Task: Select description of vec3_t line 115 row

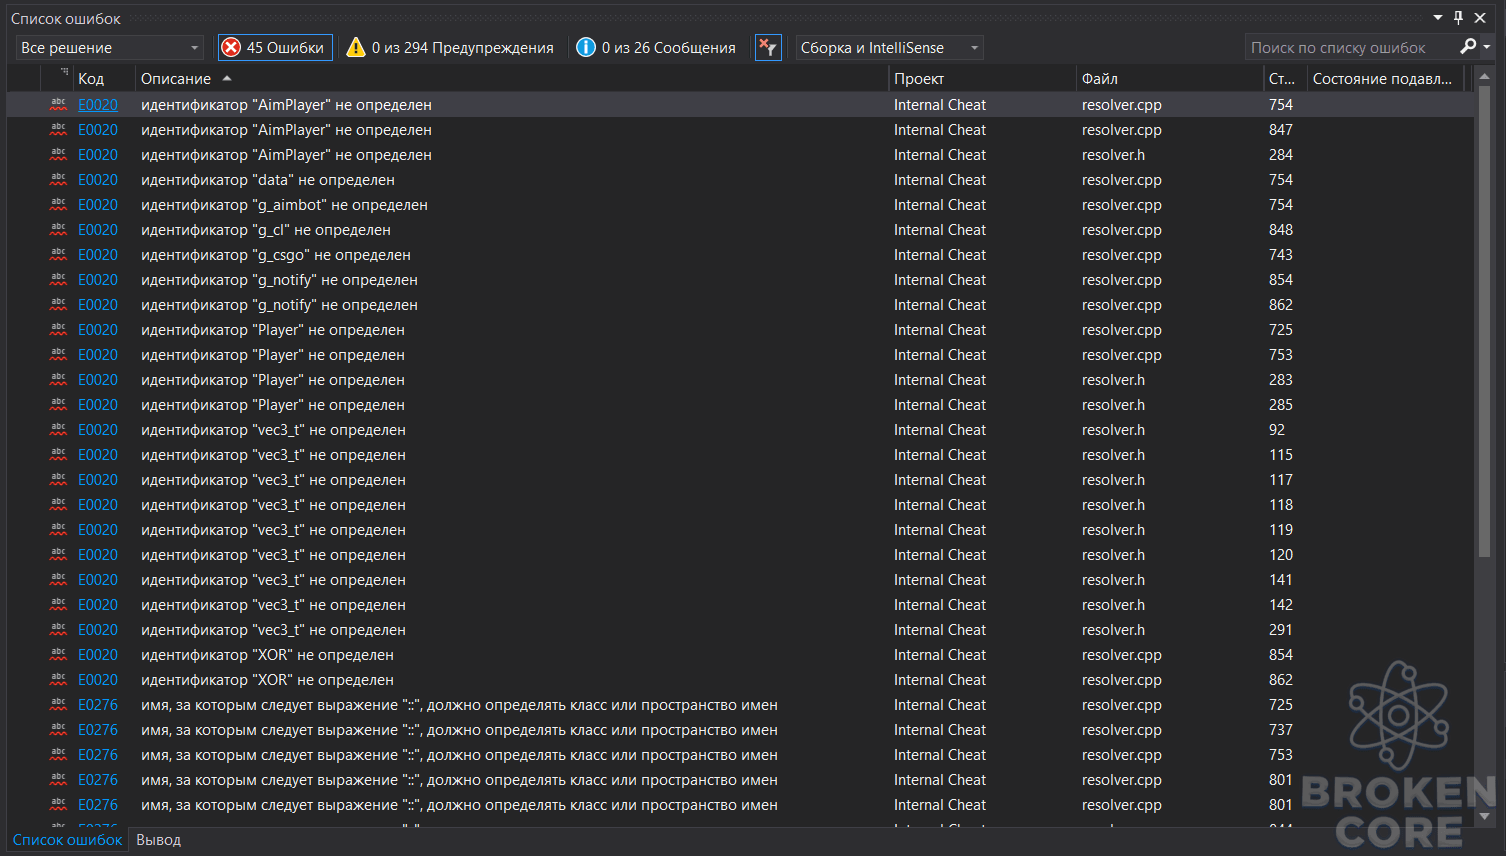Action: (273, 455)
